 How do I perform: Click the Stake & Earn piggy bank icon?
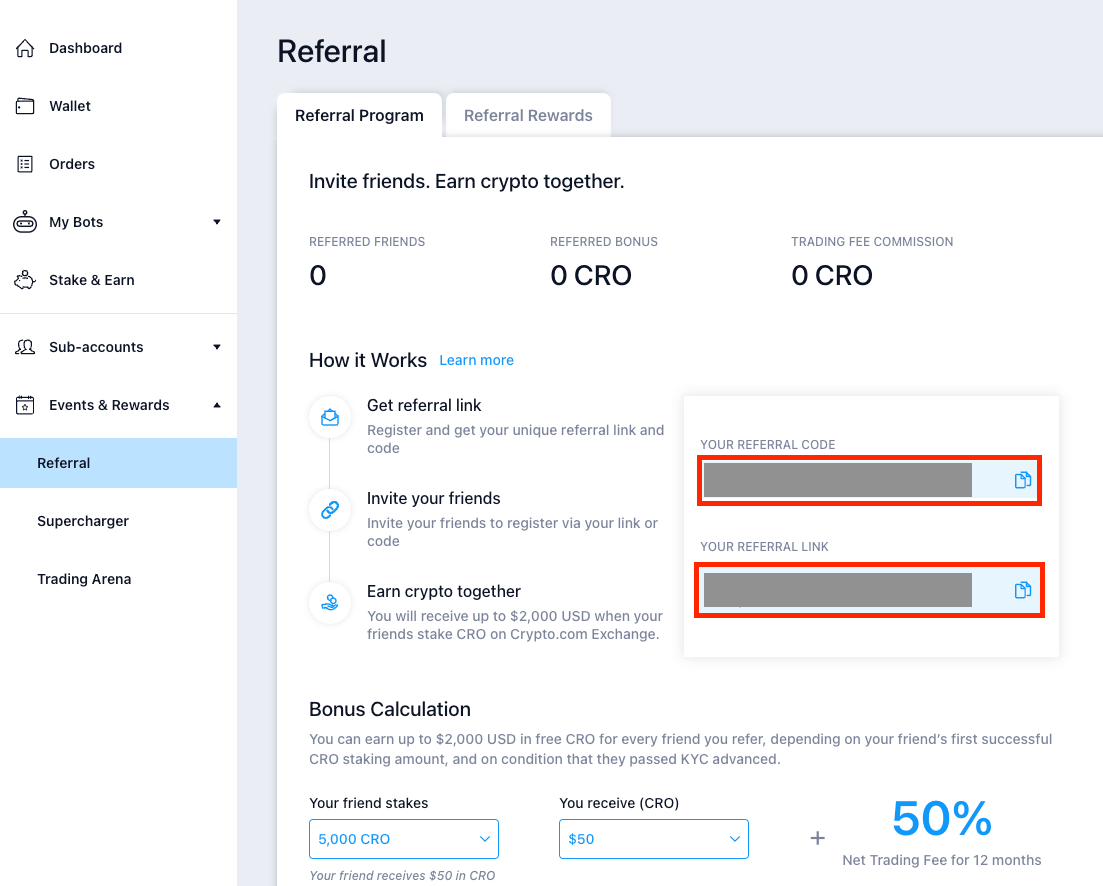click(x=25, y=280)
